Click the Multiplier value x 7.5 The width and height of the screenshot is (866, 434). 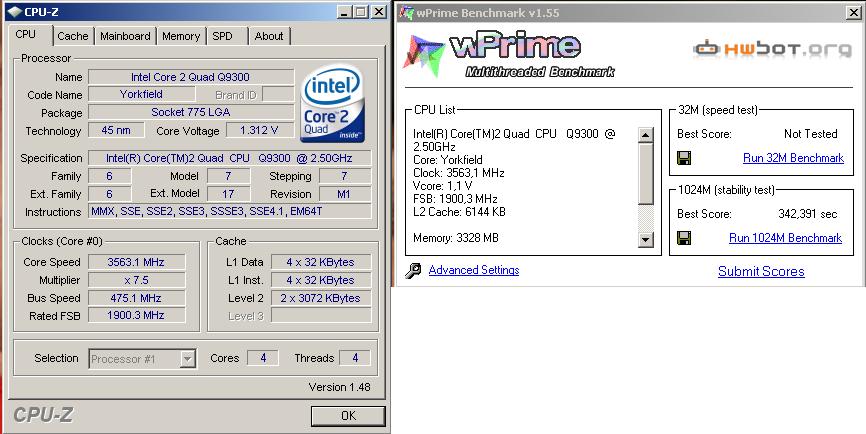click(x=136, y=280)
